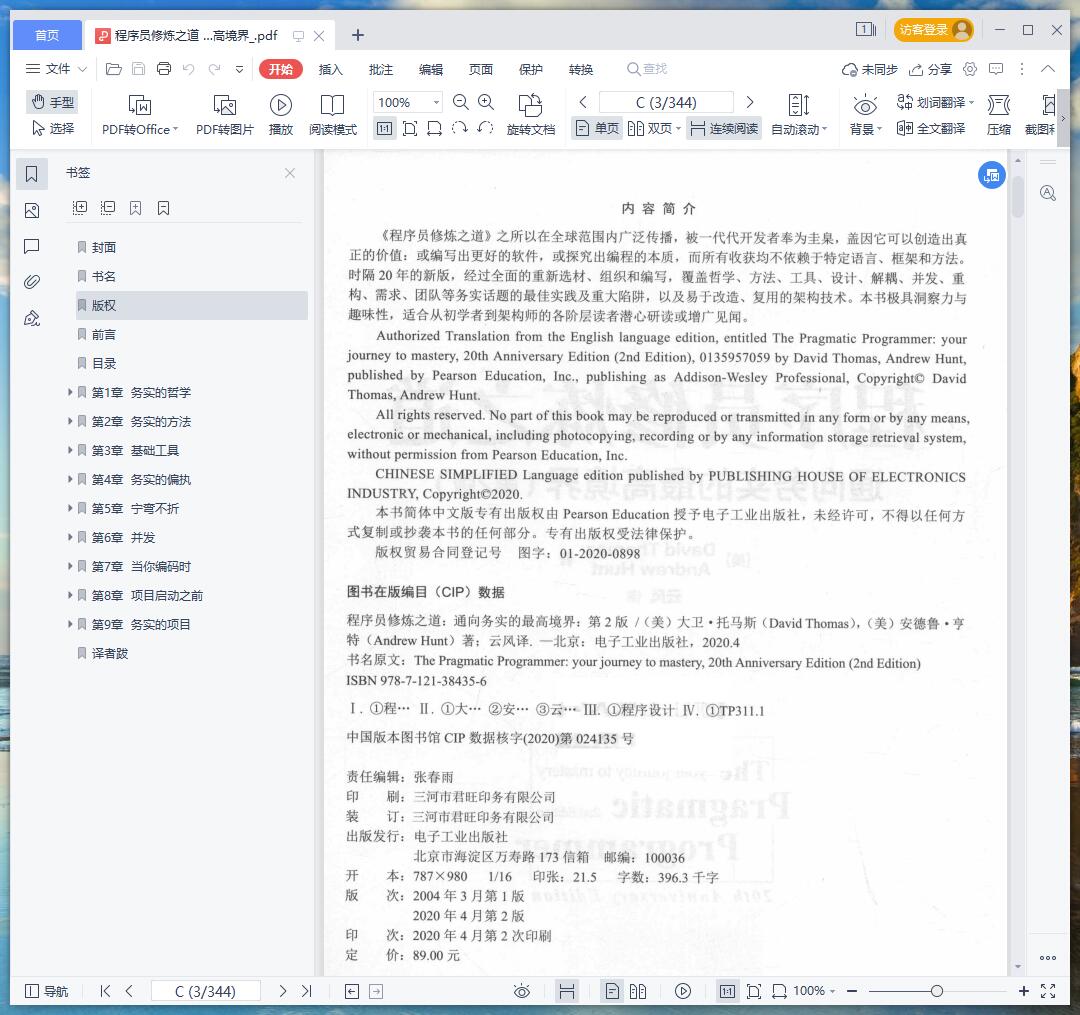Viewport: 1080px width, 1015px height.
Task: Adjust the zoom slider handle in status bar
Action: (x=937, y=991)
